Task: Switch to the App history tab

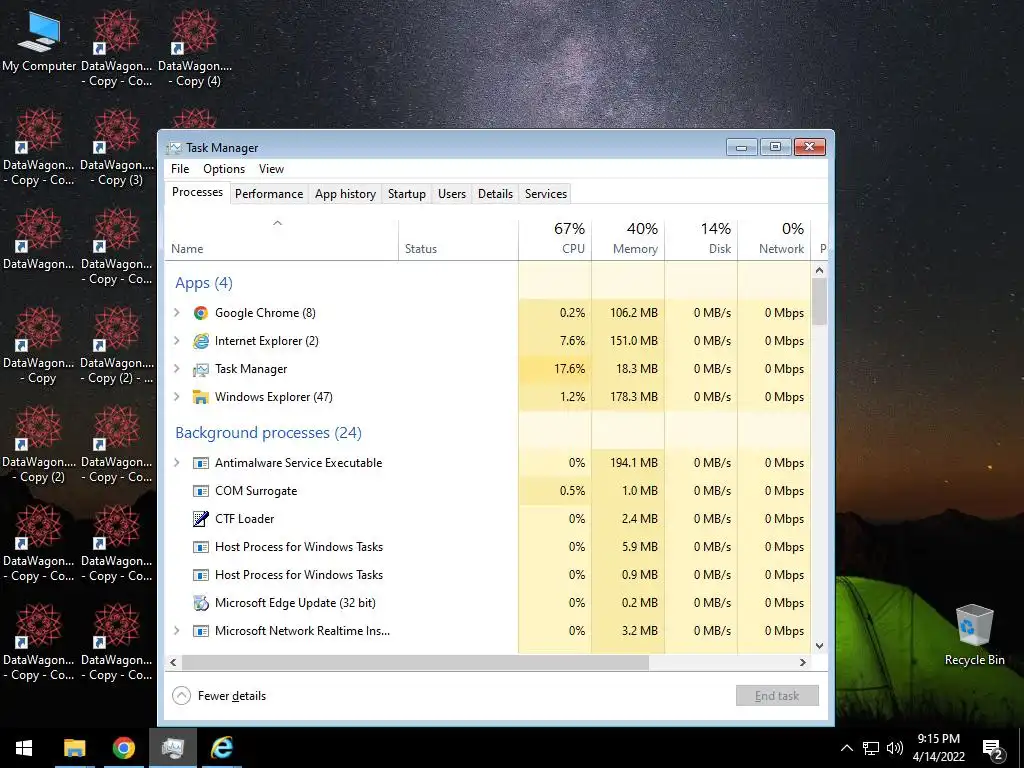Action: pos(345,194)
